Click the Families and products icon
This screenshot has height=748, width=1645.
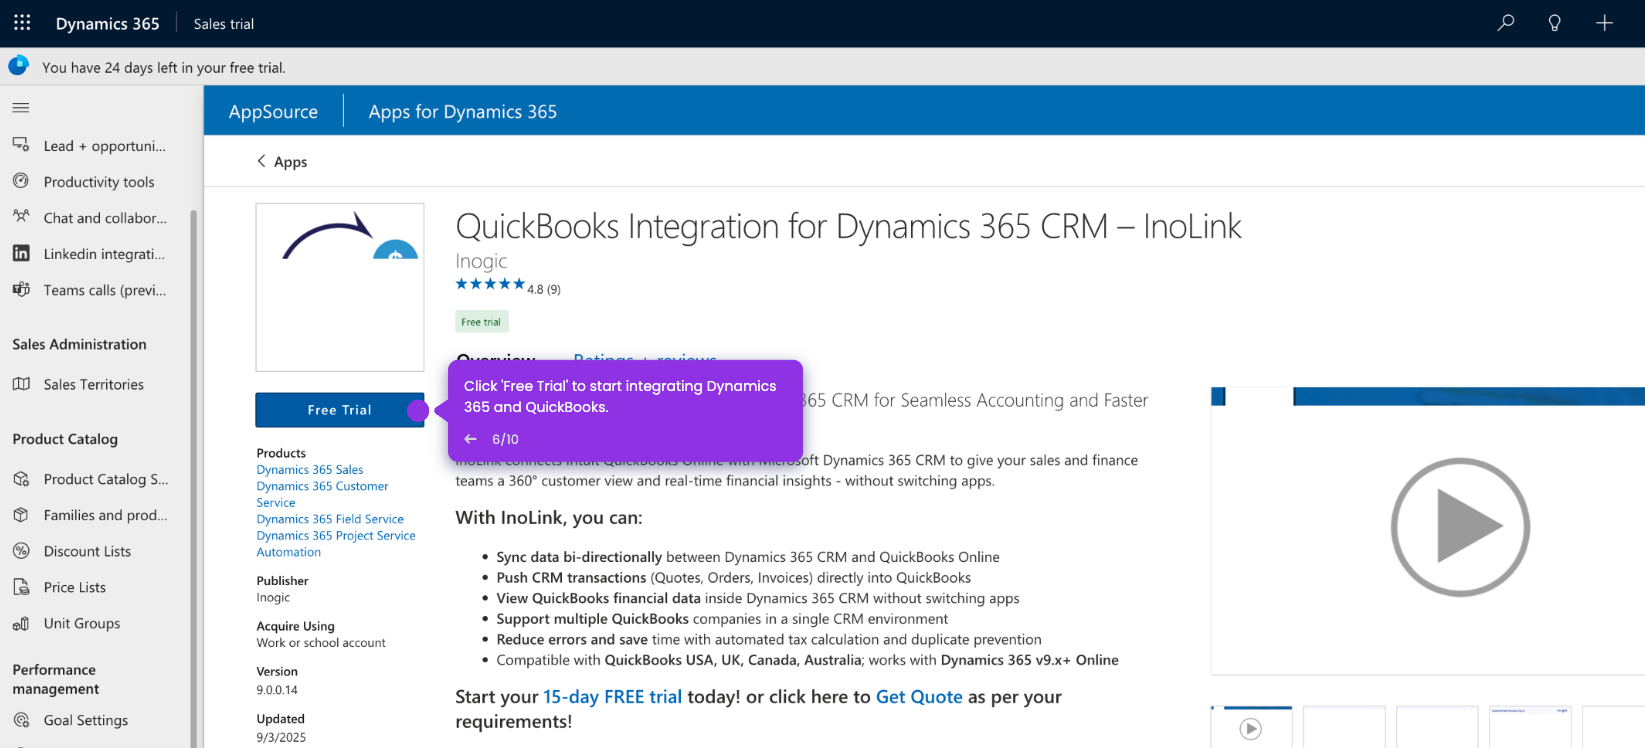[21, 515]
